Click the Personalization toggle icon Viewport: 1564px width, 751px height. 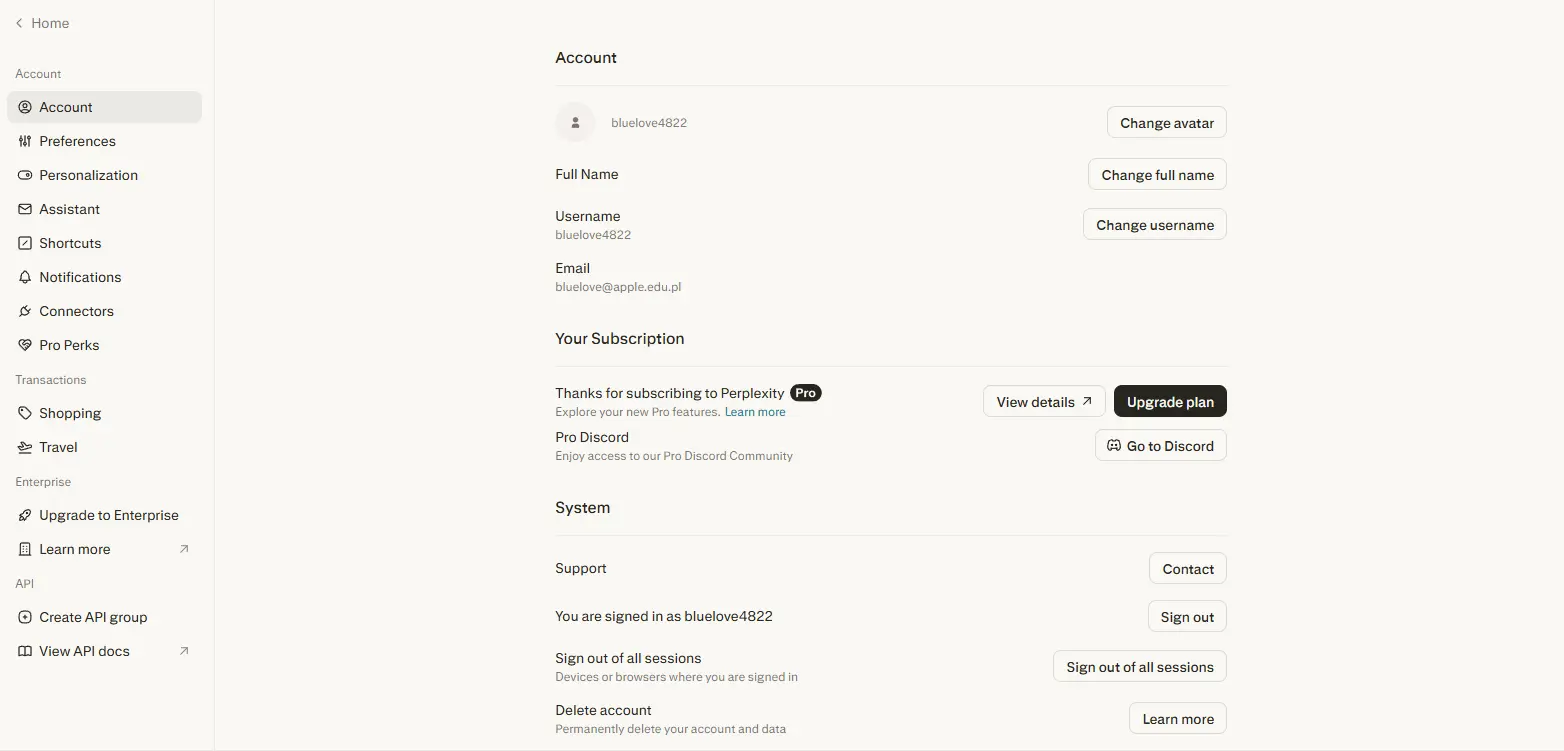pos(25,175)
